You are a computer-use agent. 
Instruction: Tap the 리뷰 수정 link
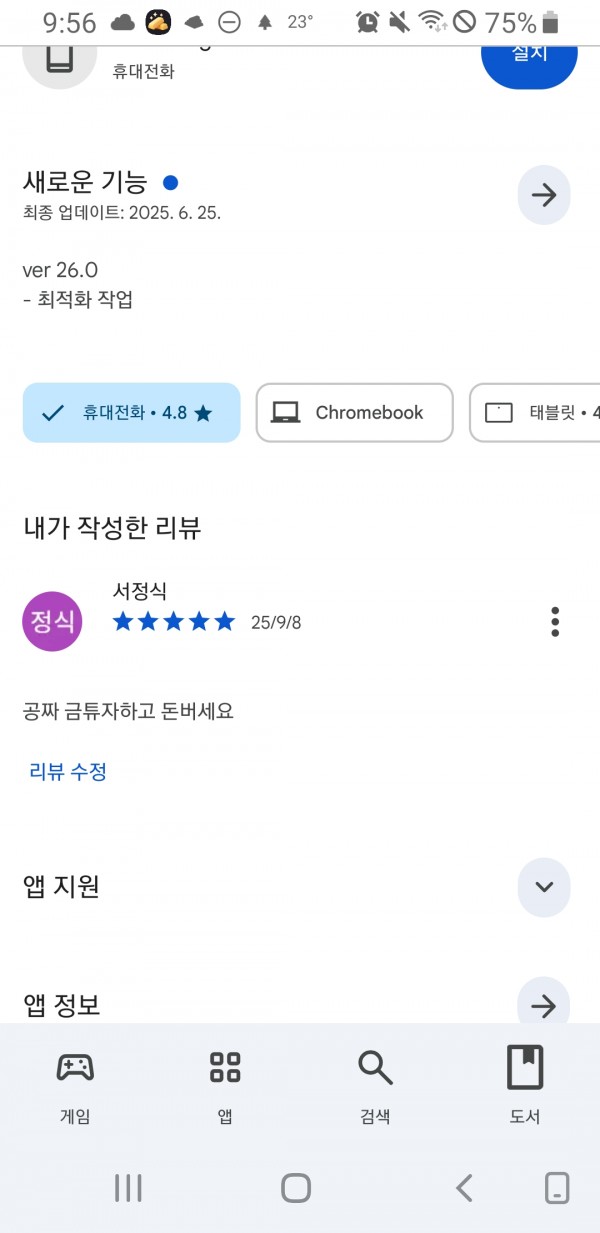click(68, 771)
